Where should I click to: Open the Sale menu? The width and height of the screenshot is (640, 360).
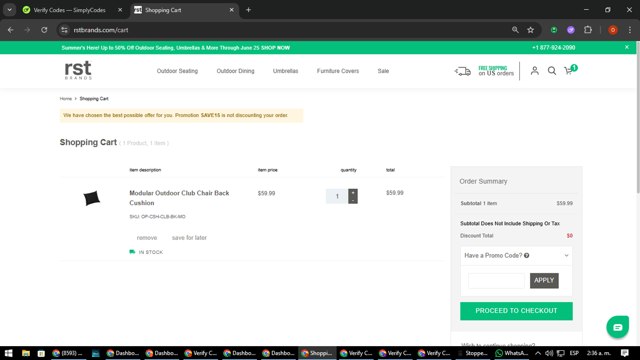pos(383,71)
